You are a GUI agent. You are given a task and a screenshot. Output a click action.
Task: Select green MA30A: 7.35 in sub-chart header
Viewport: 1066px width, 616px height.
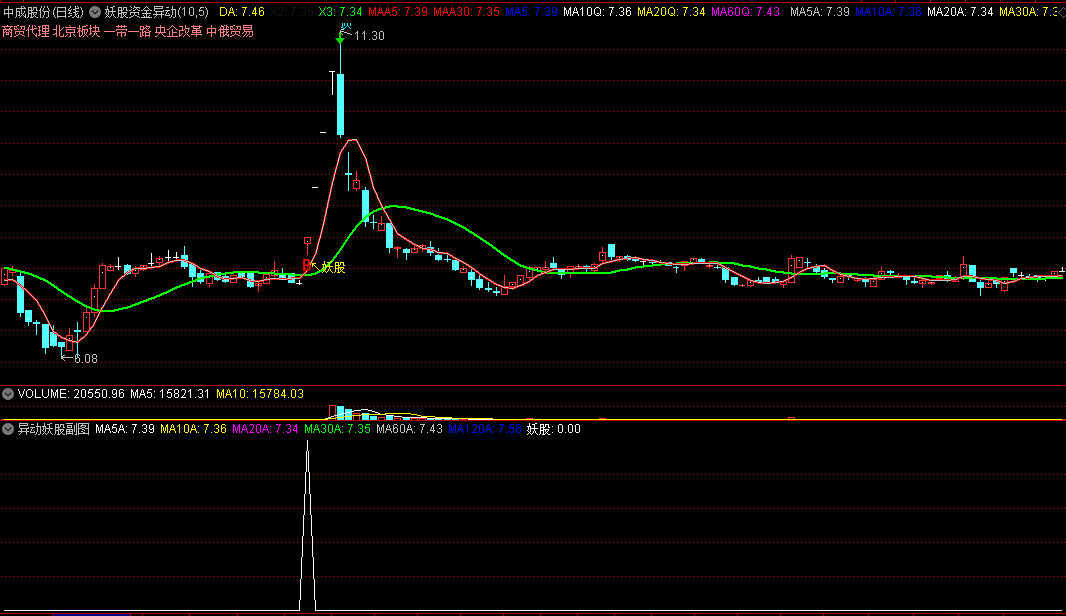(337, 429)
